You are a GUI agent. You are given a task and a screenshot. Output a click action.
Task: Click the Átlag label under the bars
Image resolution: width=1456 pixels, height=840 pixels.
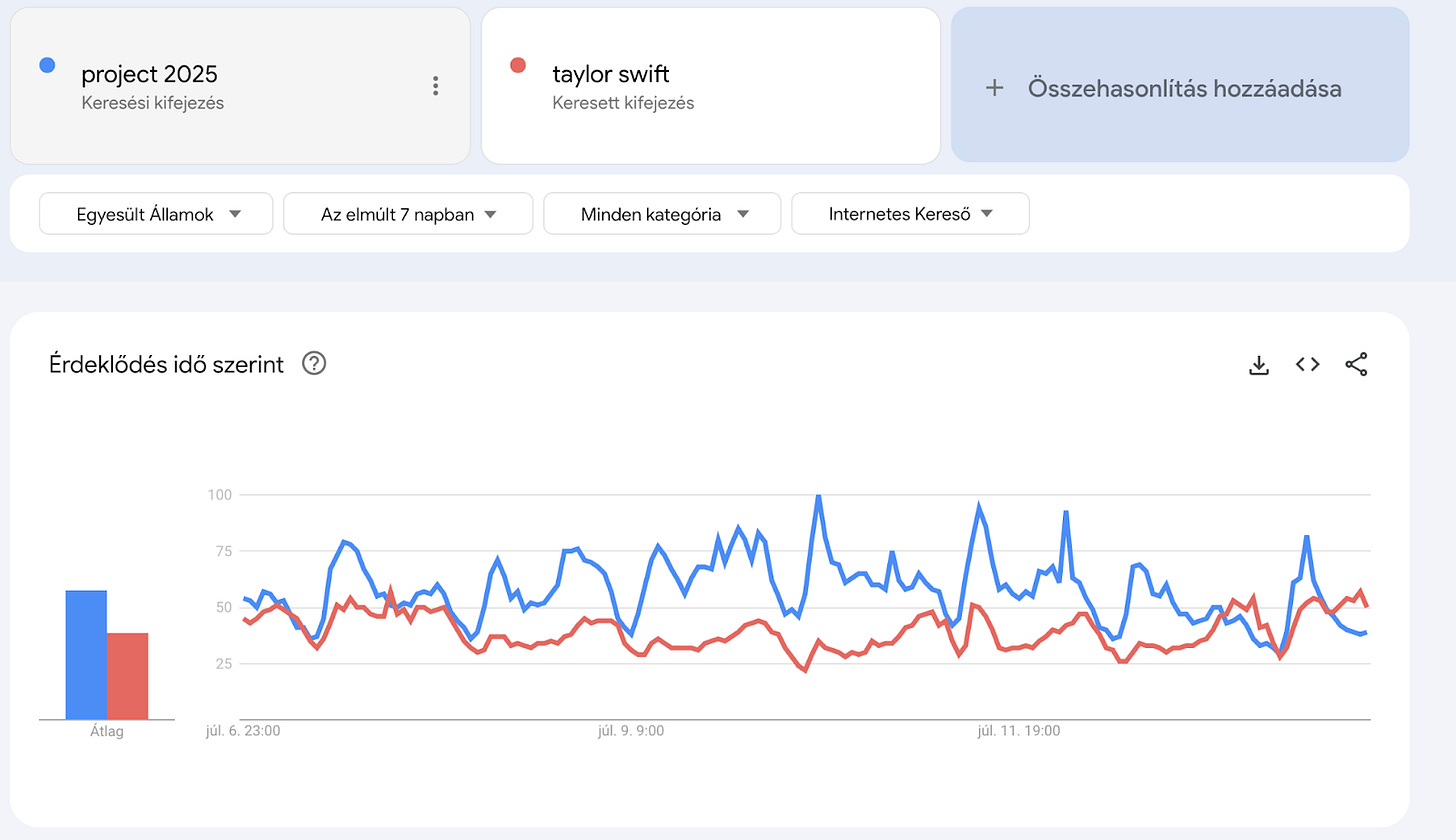tap(107, 732)
